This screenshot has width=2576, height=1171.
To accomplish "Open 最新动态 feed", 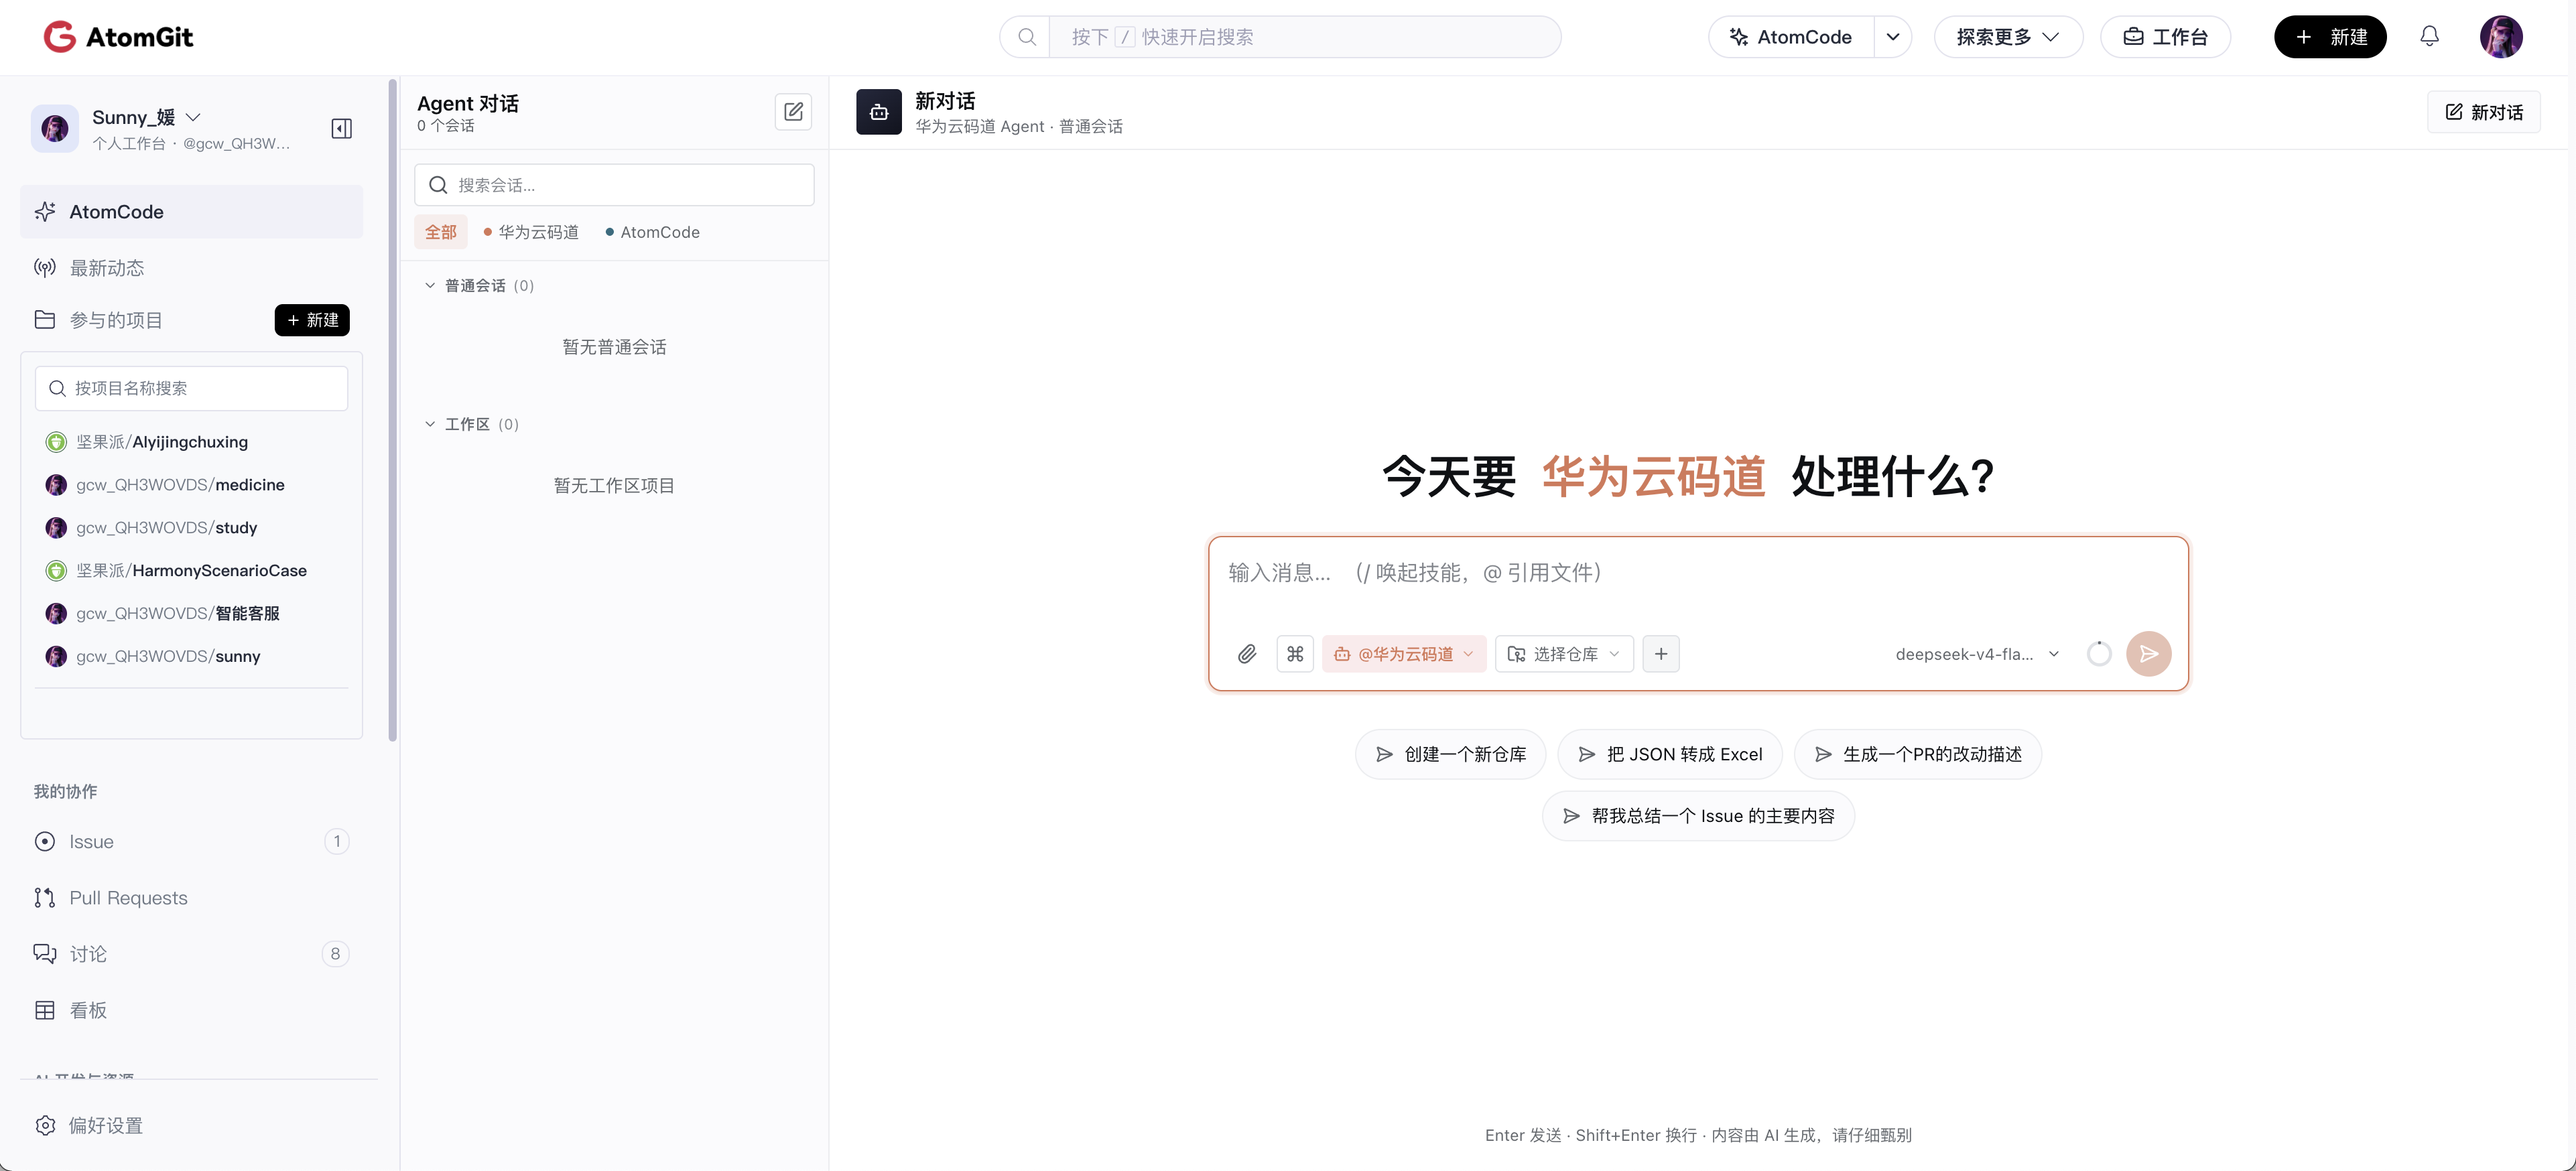I will click(191, 268).
